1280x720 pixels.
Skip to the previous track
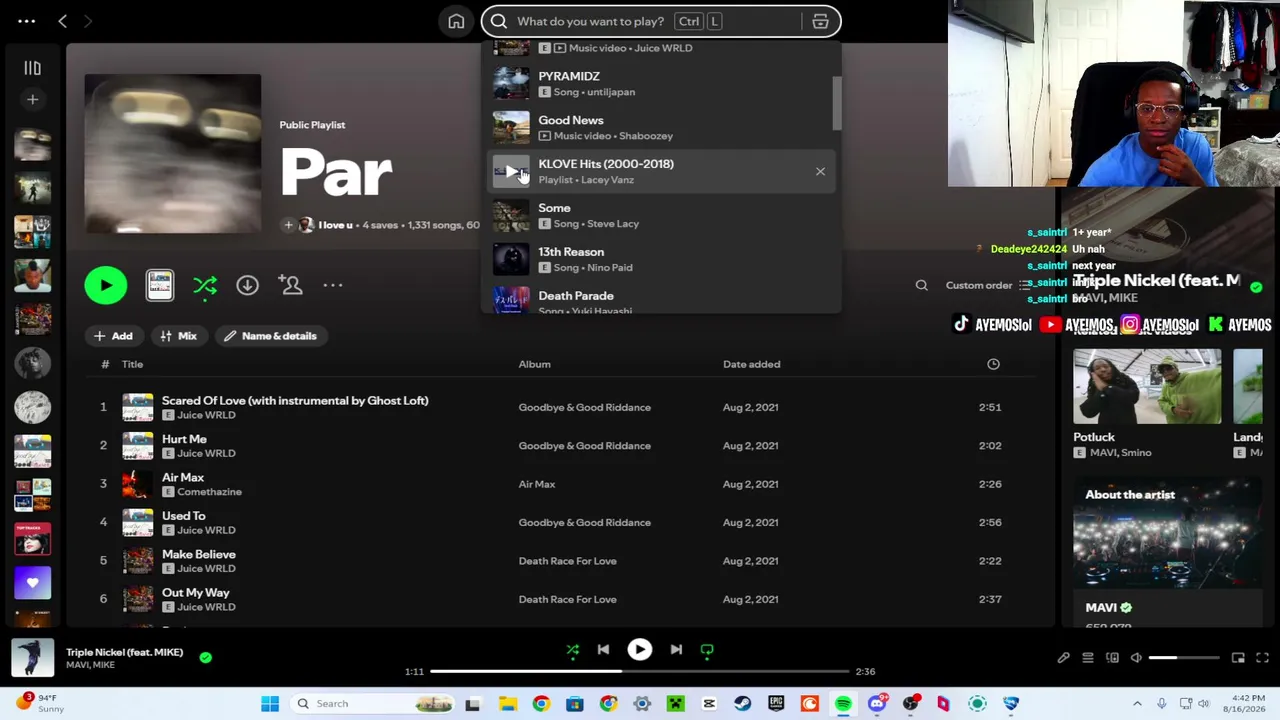[603, 650]
